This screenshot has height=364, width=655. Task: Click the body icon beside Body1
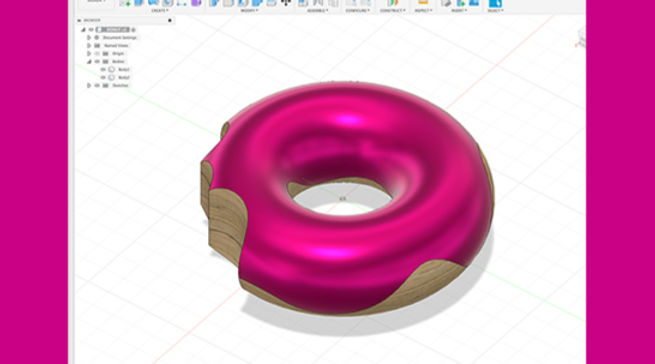click(x=112, y=69)
